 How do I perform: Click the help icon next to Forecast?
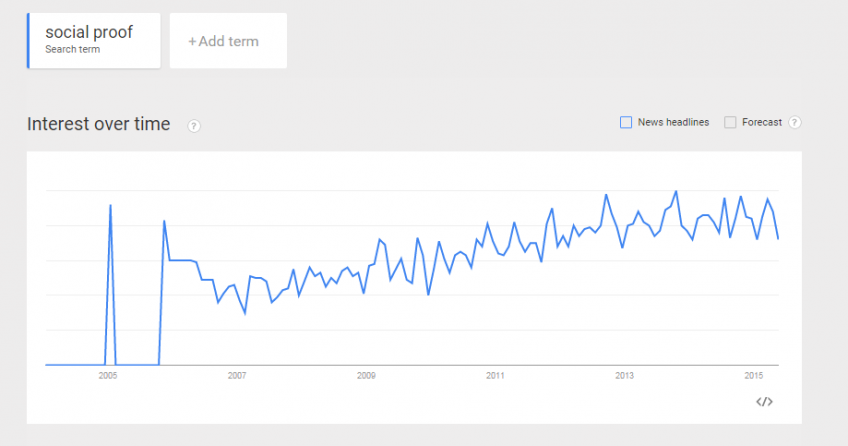pyautogui.click(x=795, y=123)
